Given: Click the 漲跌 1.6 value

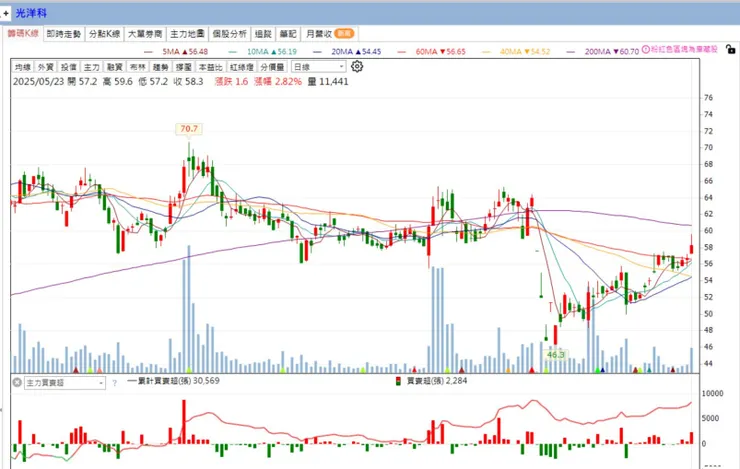Looking at the screenshot, I should tap(231, 82).
